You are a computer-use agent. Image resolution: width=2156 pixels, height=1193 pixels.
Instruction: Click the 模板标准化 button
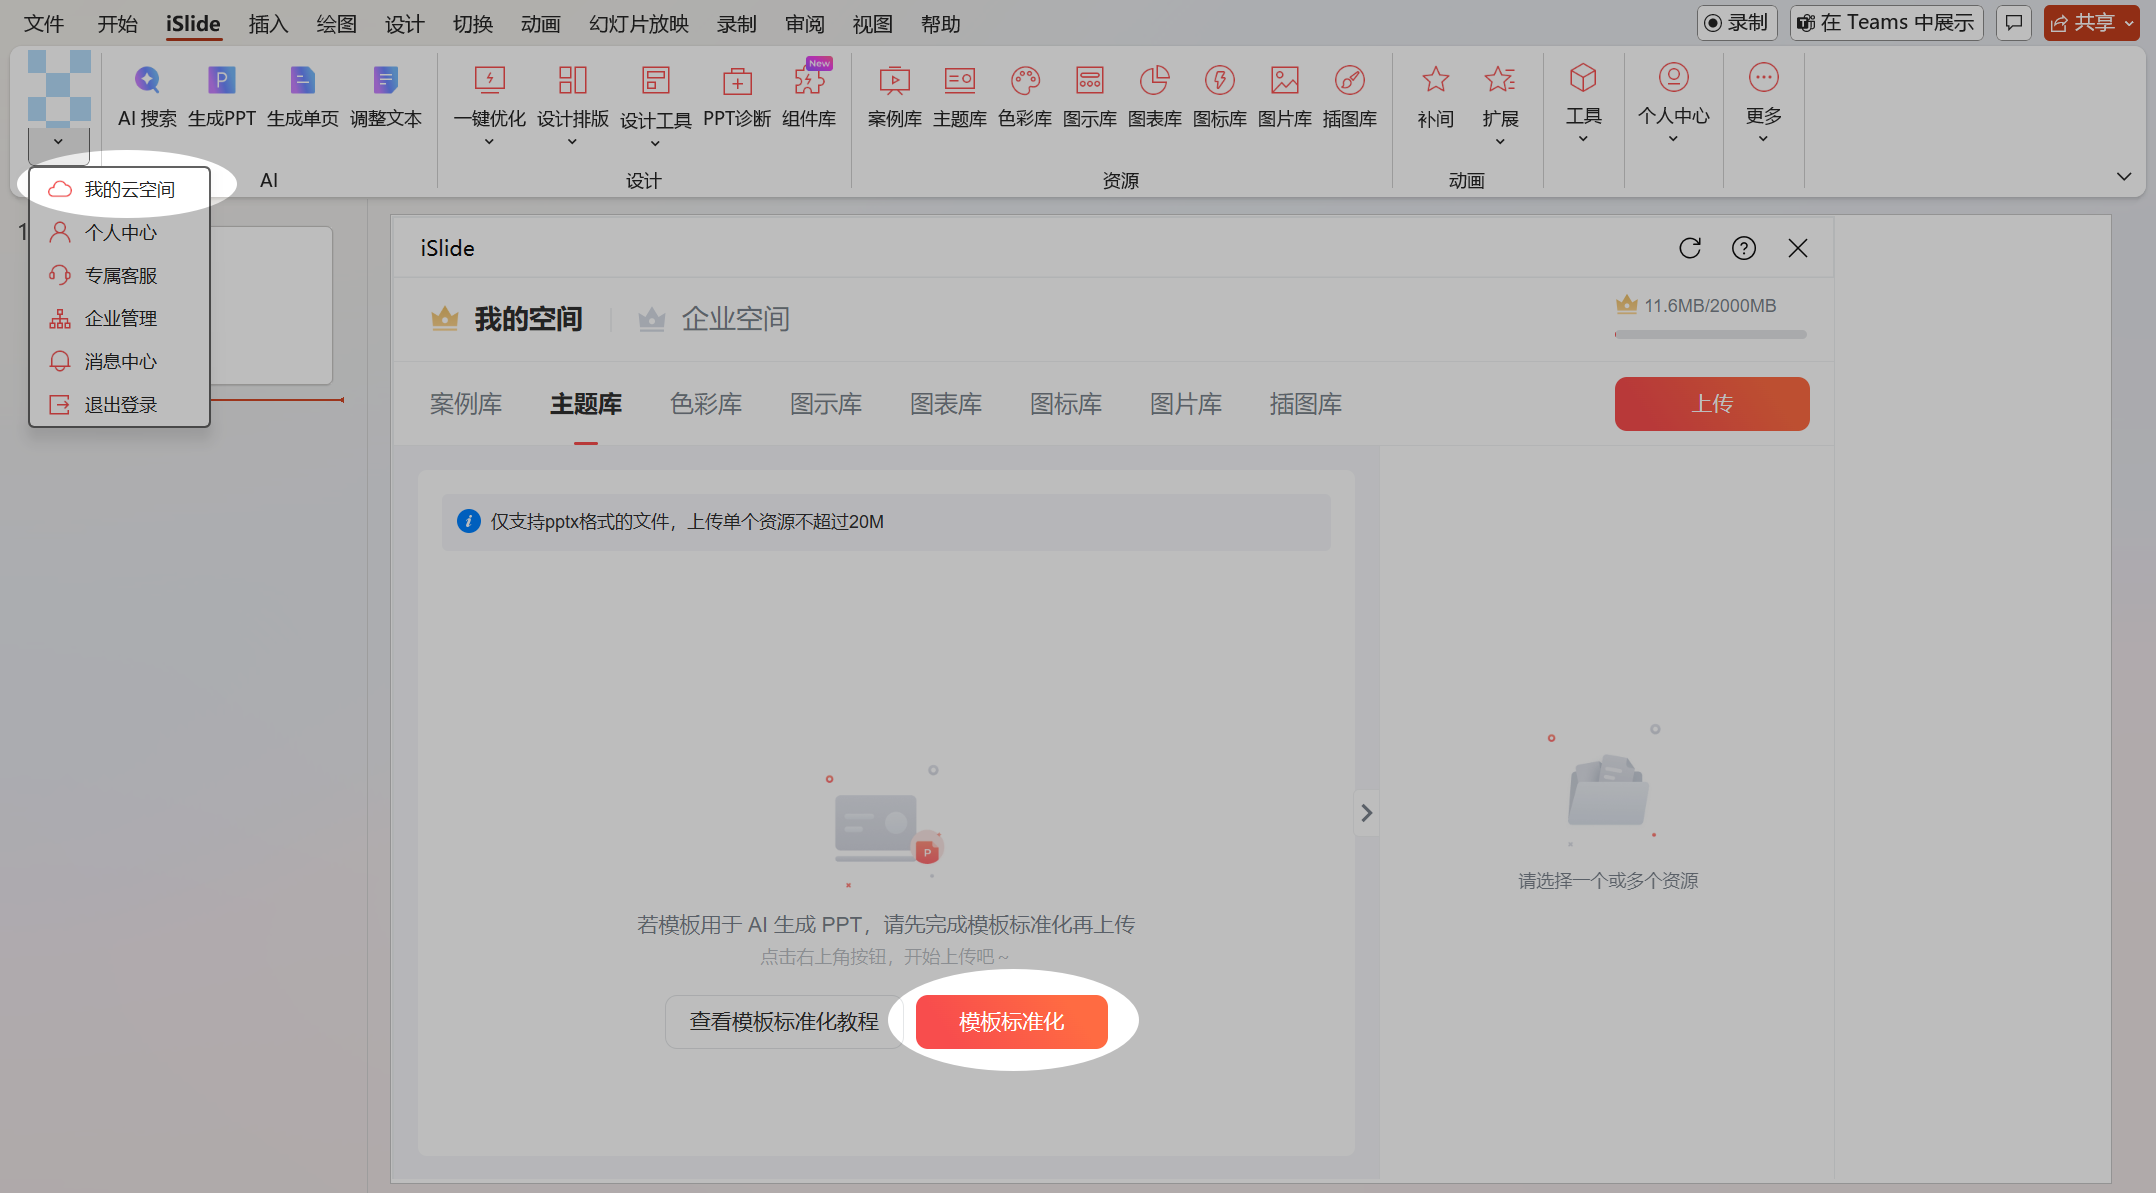click(x=1011, y=1022)
